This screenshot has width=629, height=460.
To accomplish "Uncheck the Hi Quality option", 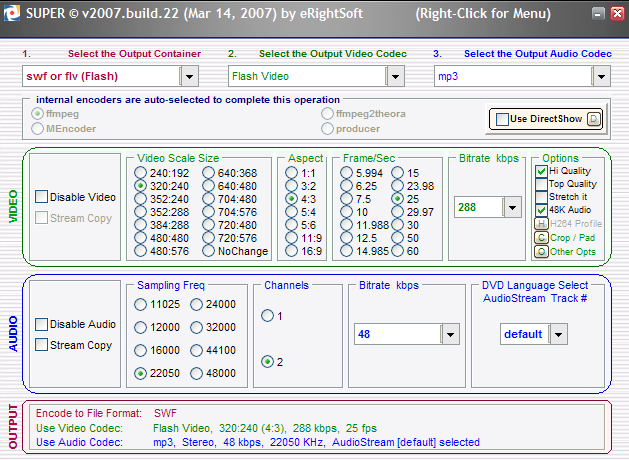I will click(x=541, y=171).
